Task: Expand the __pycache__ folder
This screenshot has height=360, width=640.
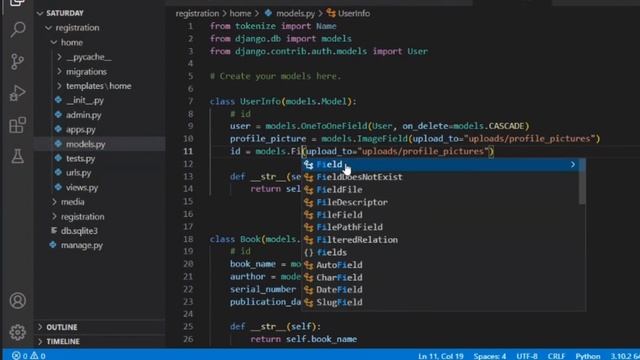Action: click(x=59, y=57)
